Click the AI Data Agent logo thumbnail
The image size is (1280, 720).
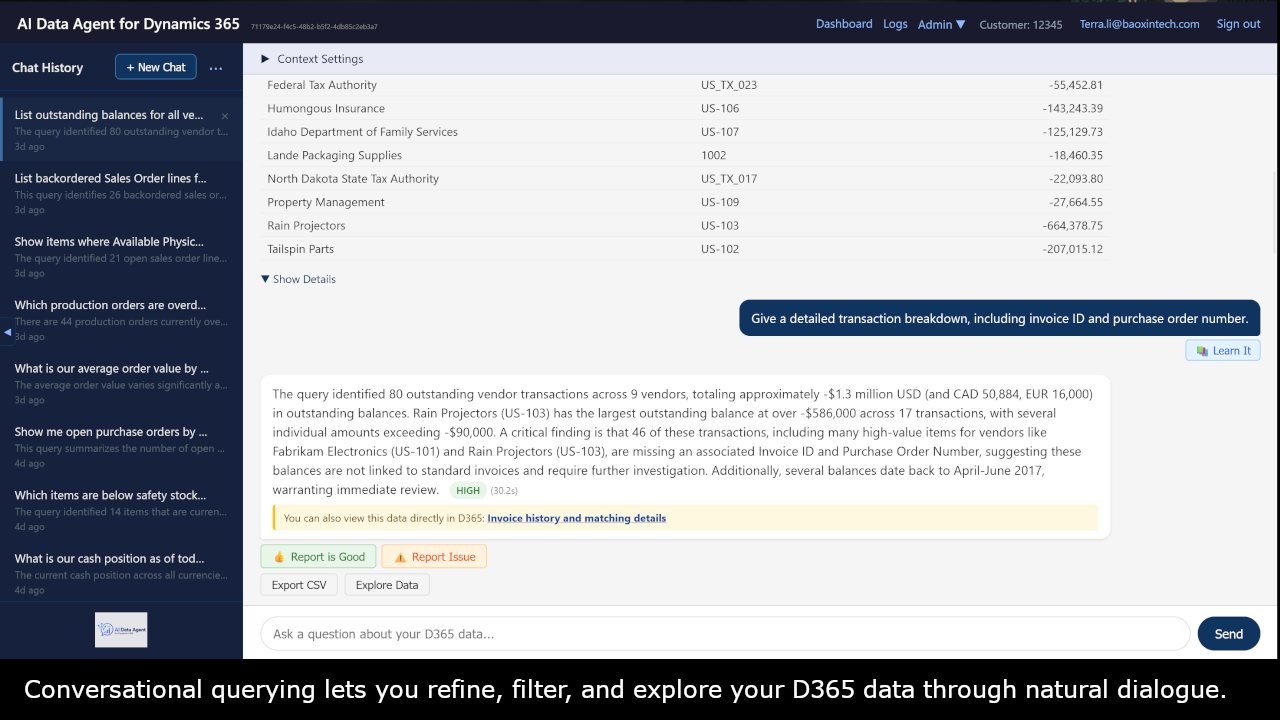pos(121,630)
